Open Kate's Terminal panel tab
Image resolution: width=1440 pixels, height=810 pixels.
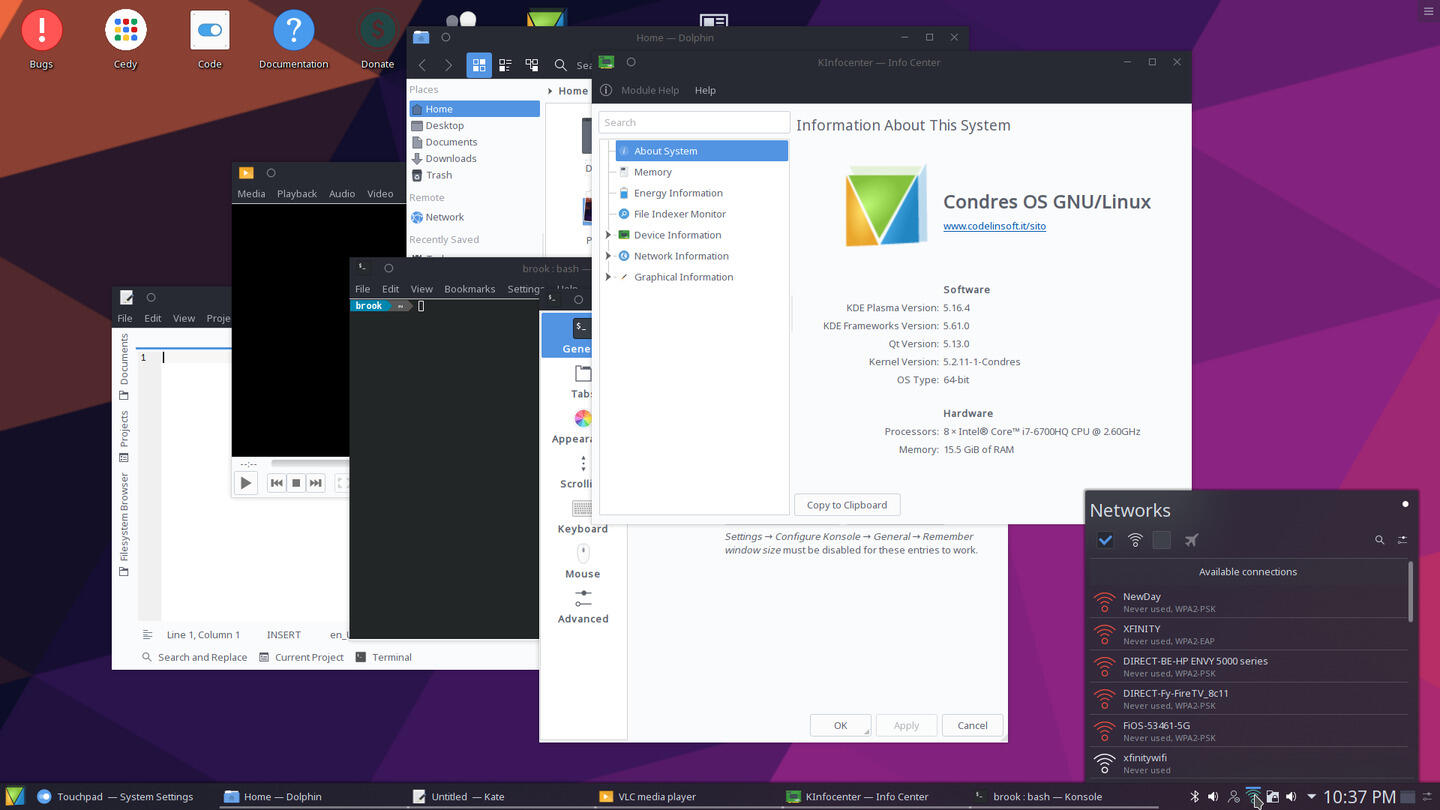tap(383, 657)
